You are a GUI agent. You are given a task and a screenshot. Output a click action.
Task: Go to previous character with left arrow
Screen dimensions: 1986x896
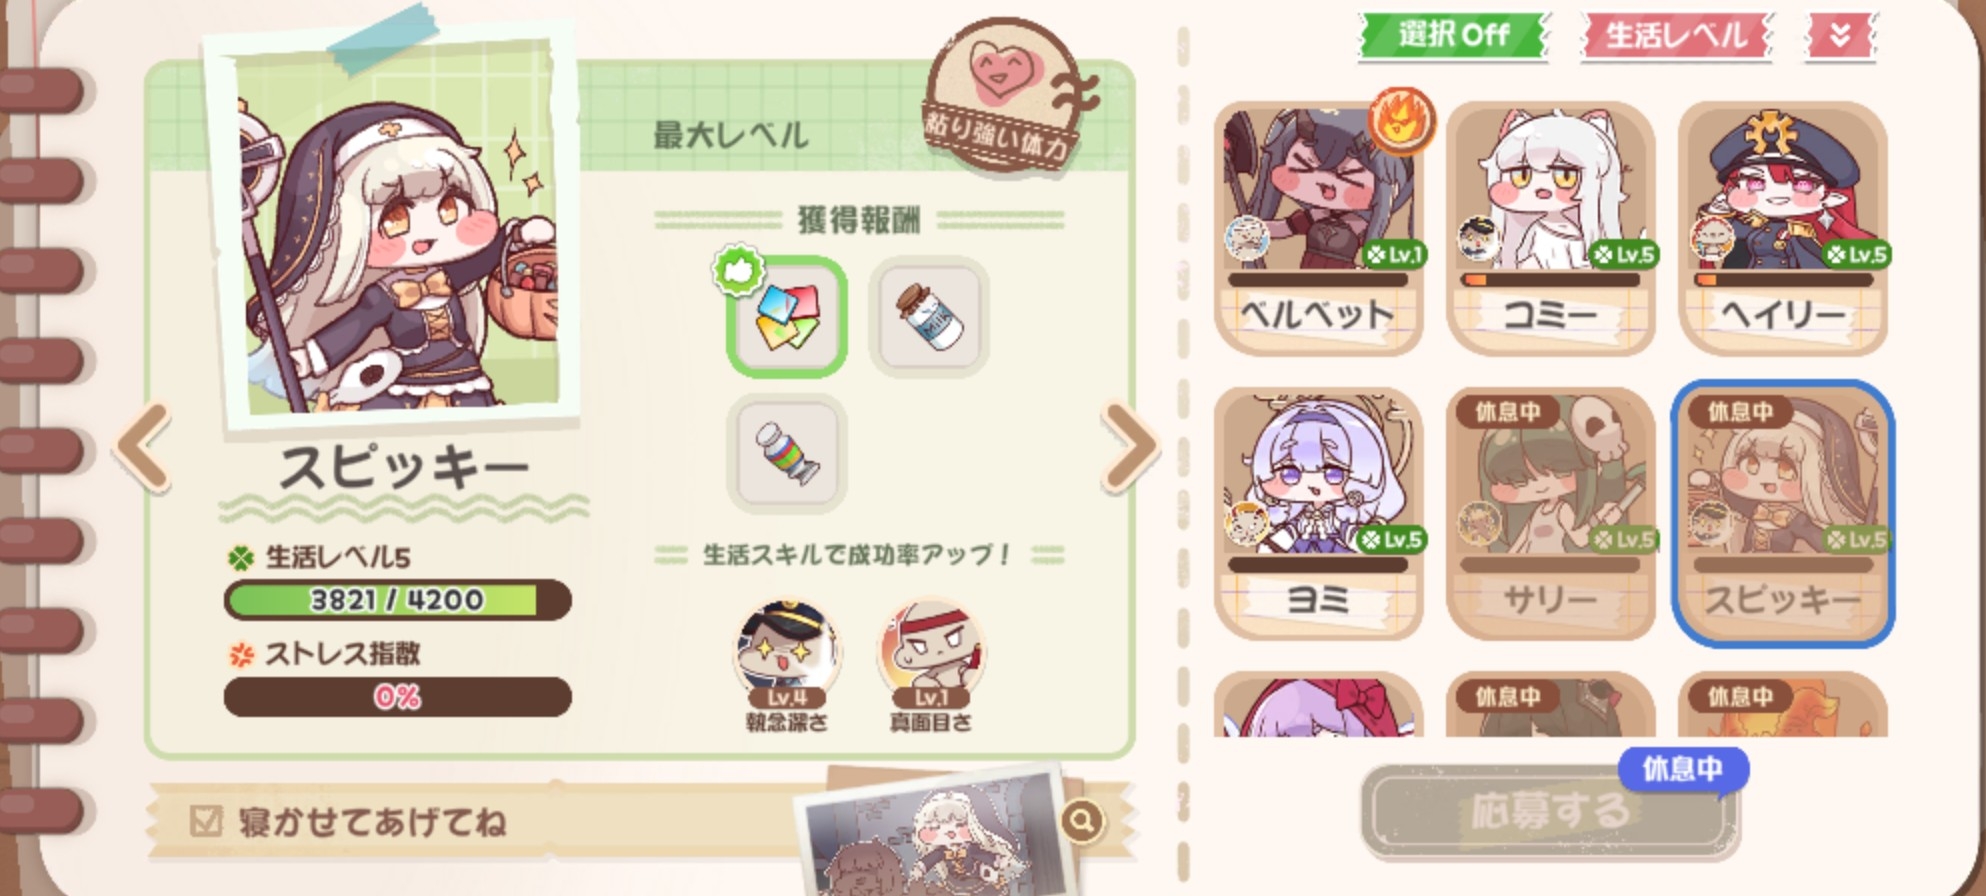coord(143,447)
